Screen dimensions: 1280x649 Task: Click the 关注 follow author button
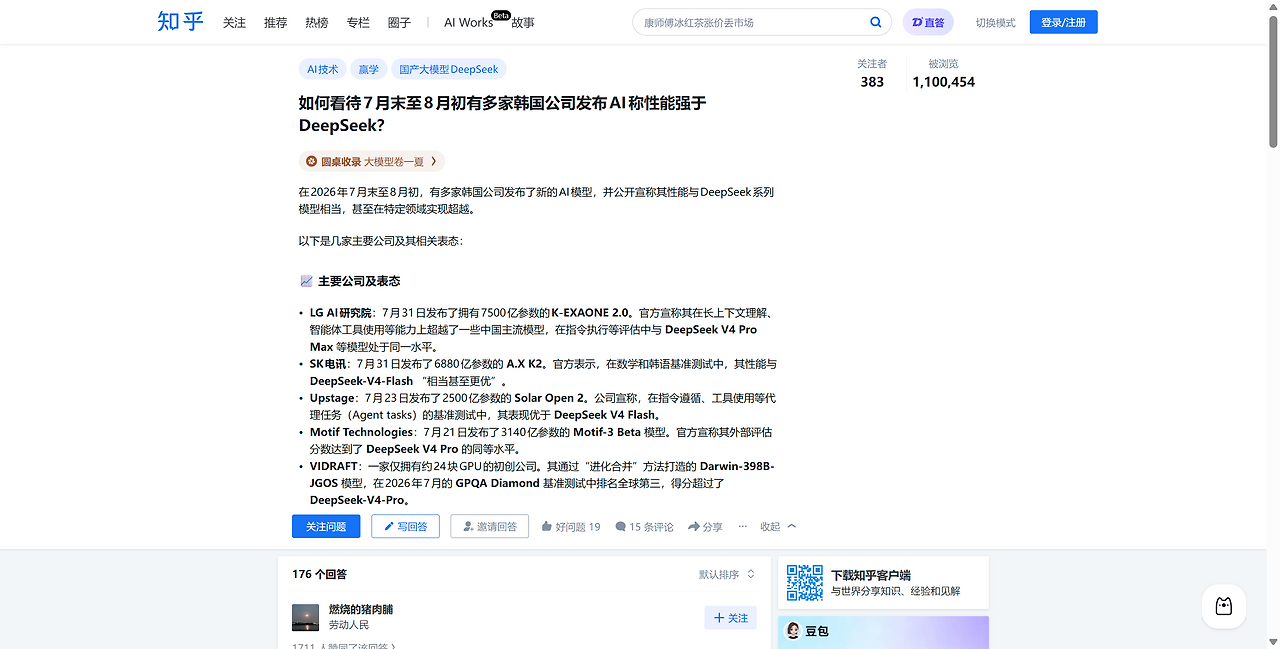730,618
